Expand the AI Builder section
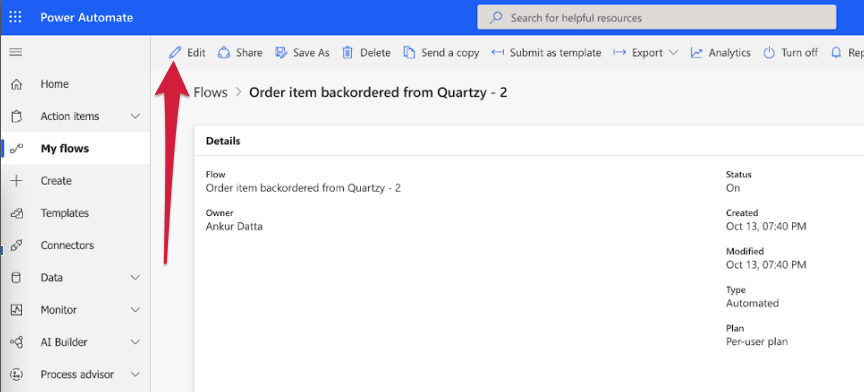 coord(135,342)
